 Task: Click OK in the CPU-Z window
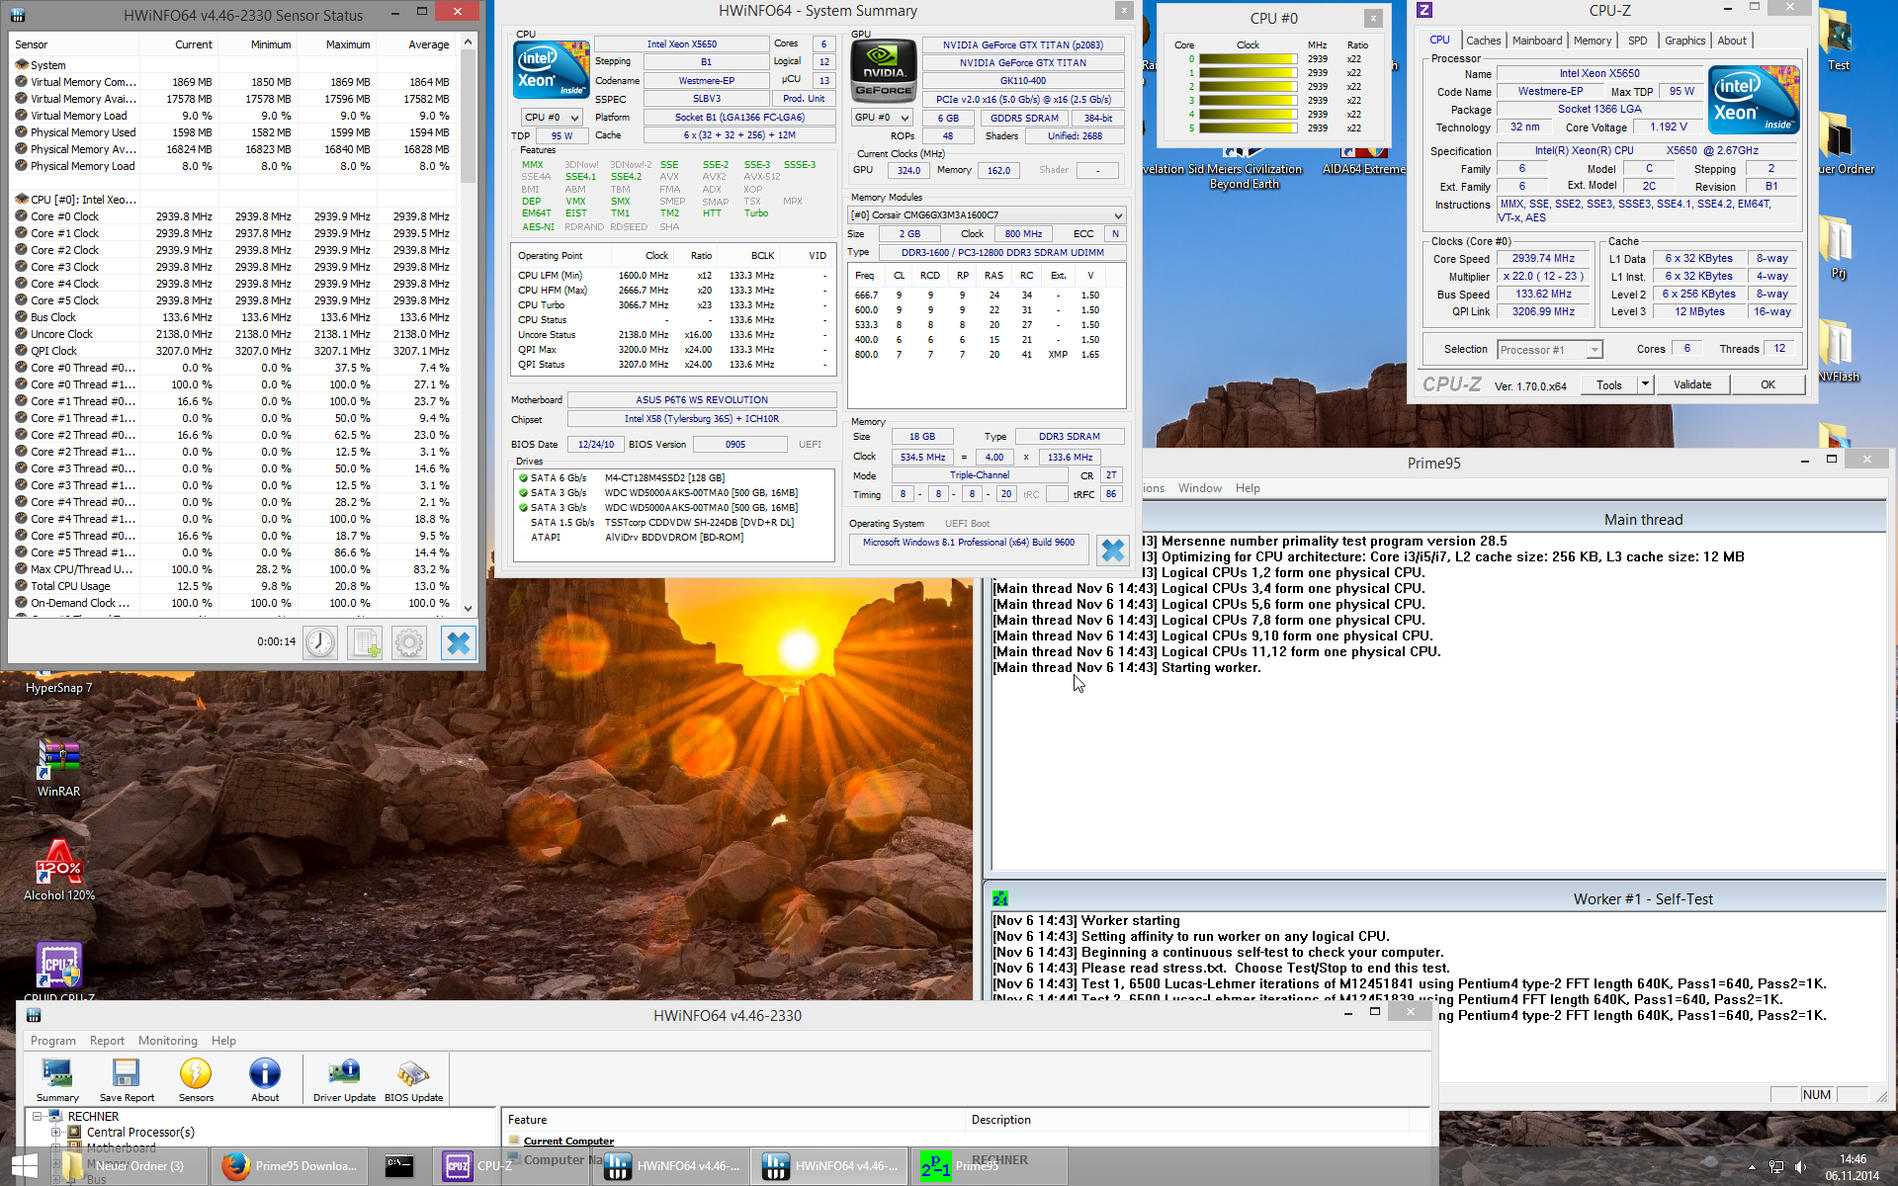pyautogui.click(x=1767, y=385)
